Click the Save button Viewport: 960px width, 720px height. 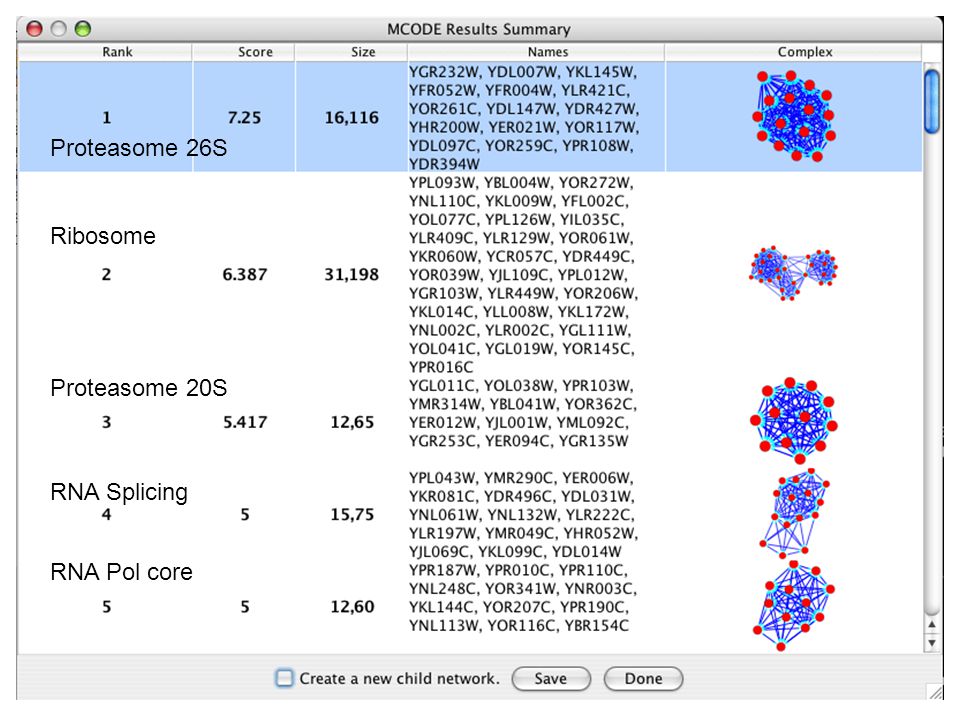click(x=551, y=678)
